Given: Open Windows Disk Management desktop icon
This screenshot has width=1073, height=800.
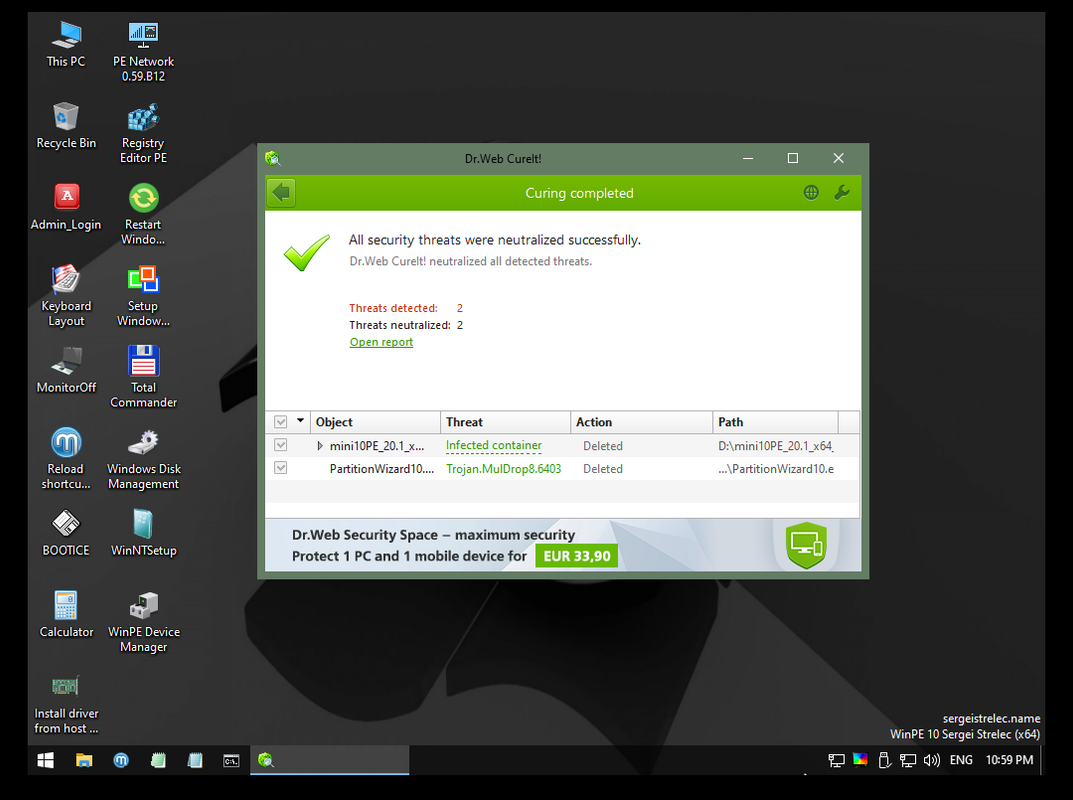Looking at the screenshot, I should [143, 459].
